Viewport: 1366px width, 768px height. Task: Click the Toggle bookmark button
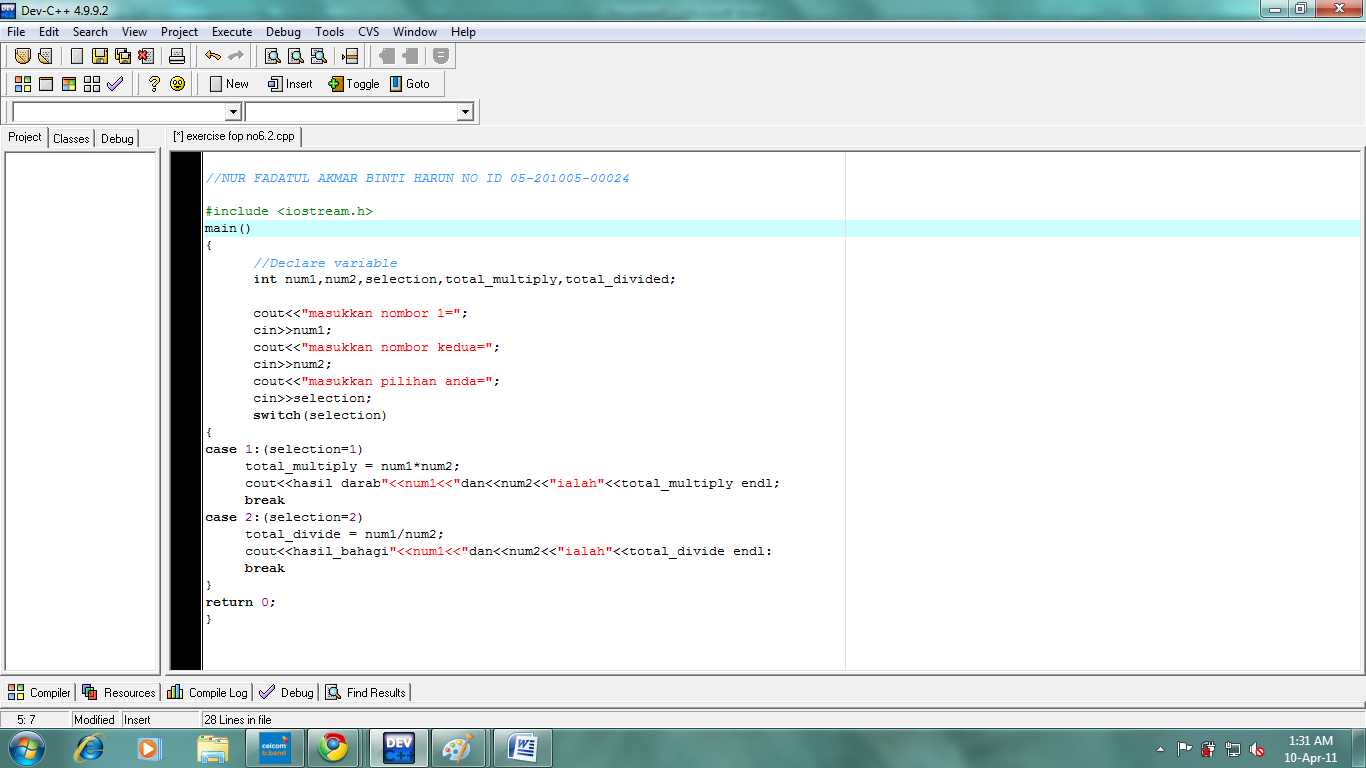(x=354, y=84)
